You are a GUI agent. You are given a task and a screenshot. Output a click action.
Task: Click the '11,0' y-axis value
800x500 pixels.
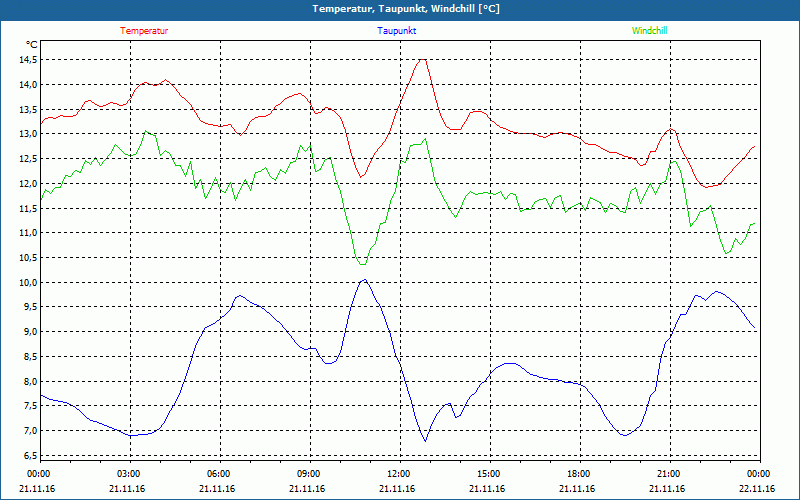29,233
